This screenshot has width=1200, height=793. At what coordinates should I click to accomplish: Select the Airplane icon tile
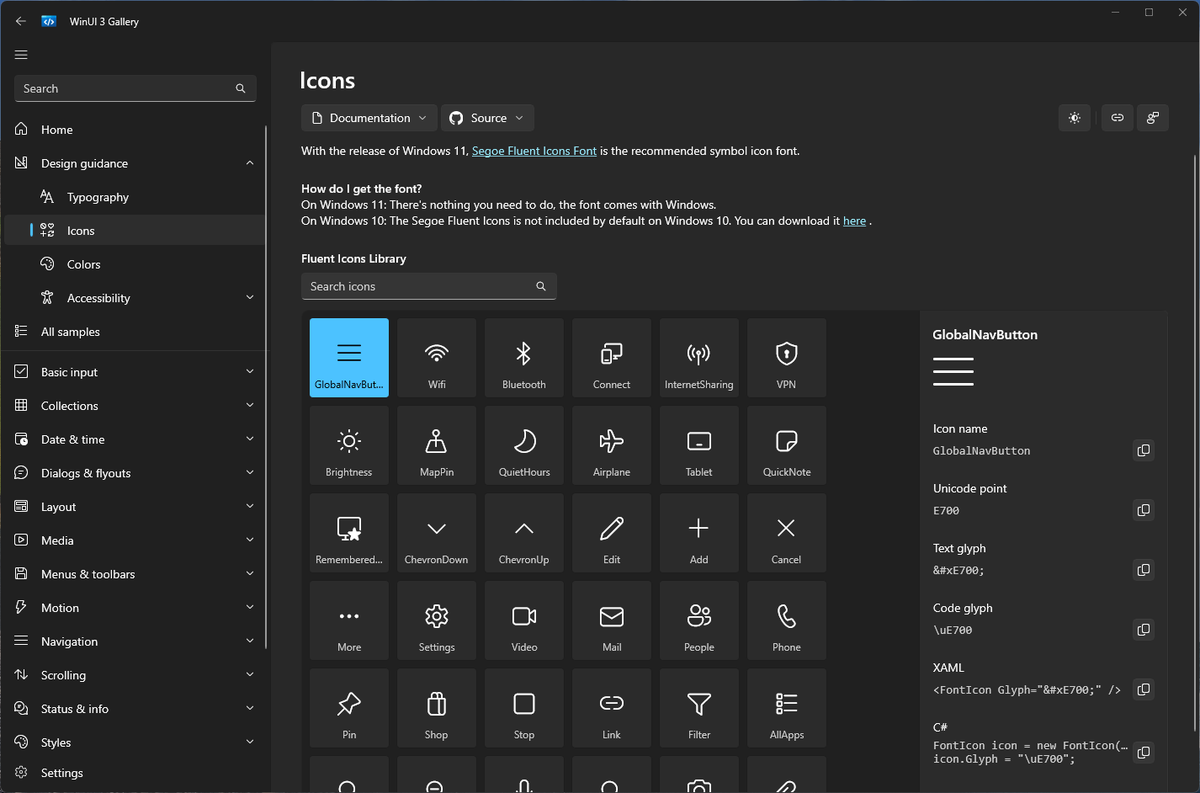click(612, 445)
